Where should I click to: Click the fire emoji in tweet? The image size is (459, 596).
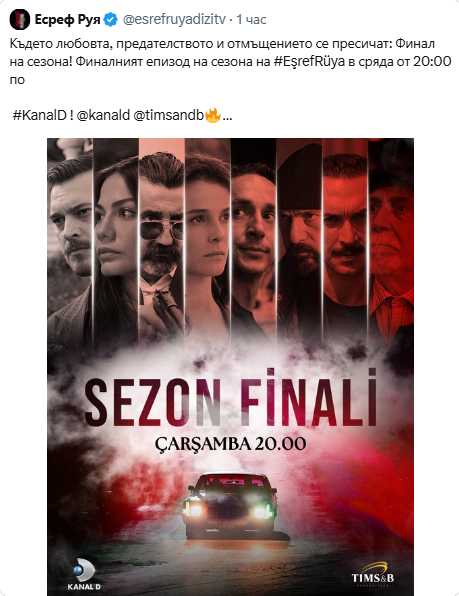point(213,115)
